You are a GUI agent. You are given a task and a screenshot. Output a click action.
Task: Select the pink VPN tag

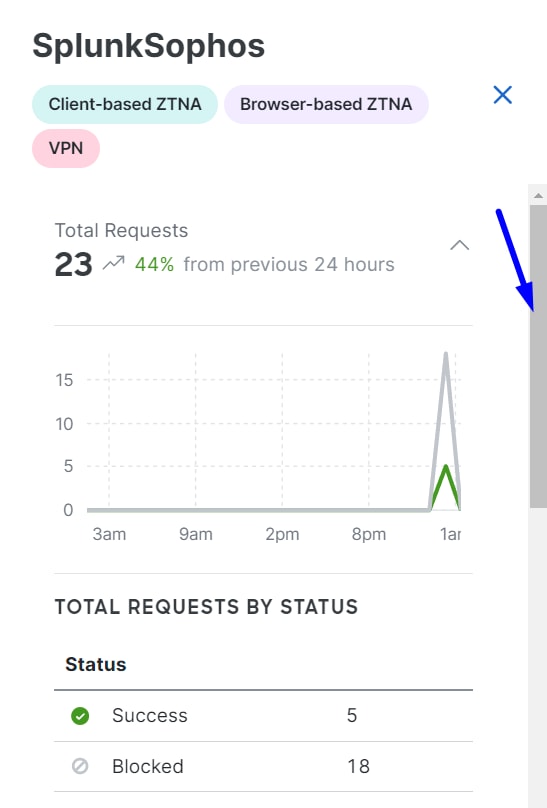click(66, 148)
